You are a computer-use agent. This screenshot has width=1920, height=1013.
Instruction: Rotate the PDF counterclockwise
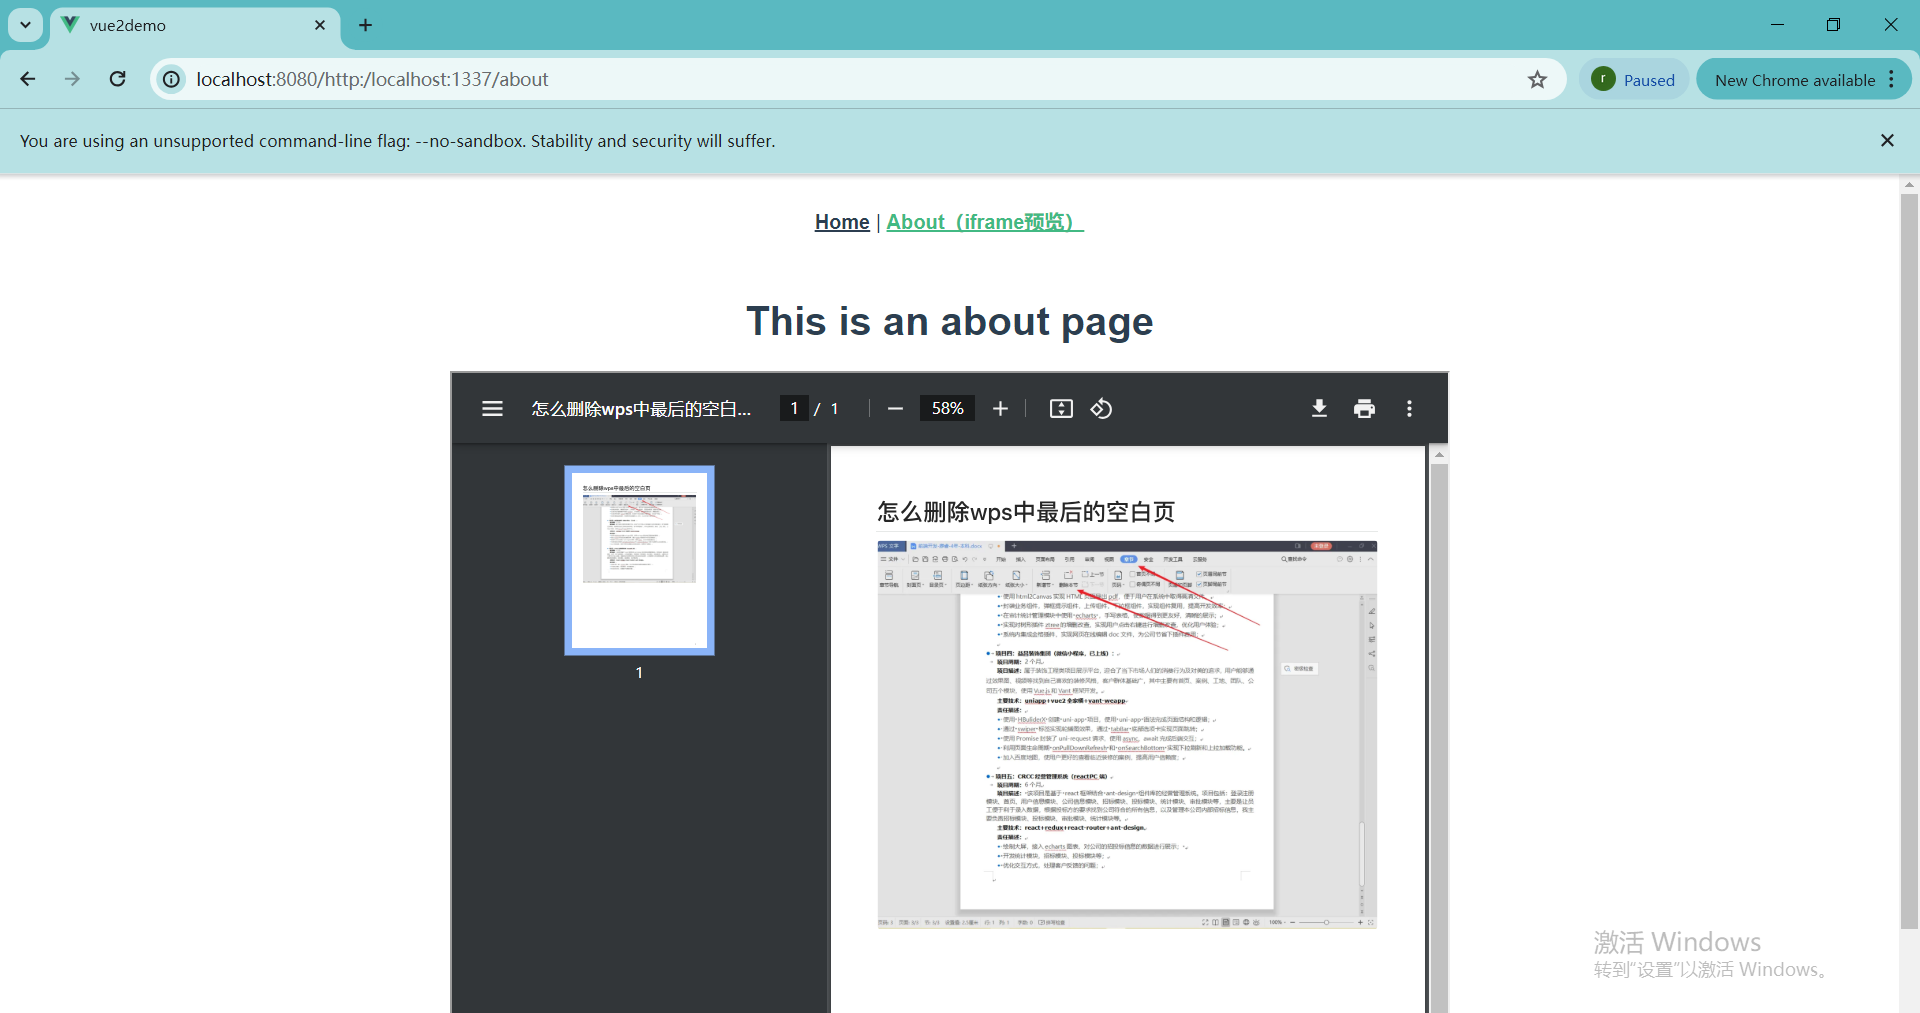coord(1101,408)
